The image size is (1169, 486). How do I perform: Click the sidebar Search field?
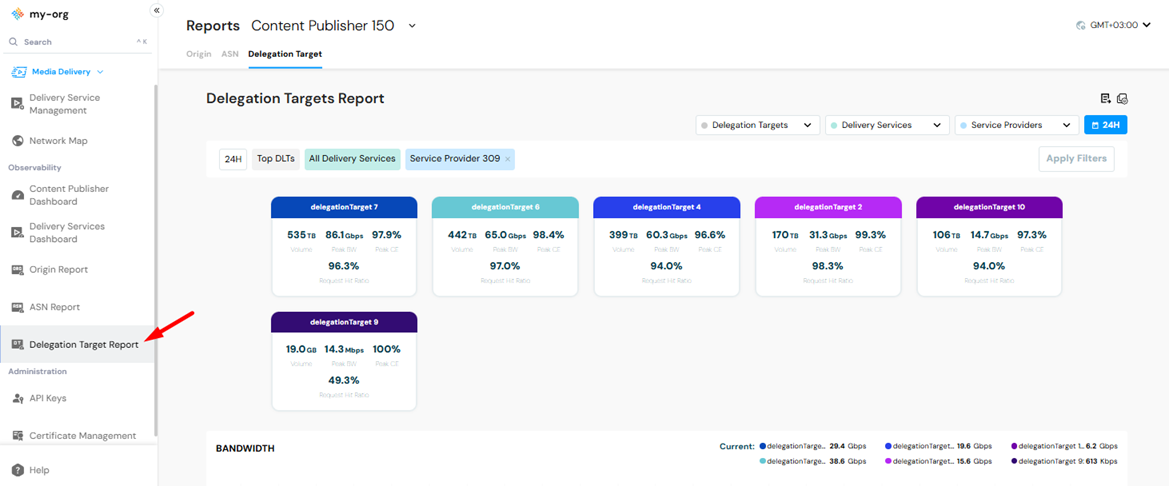click(78, 42)
